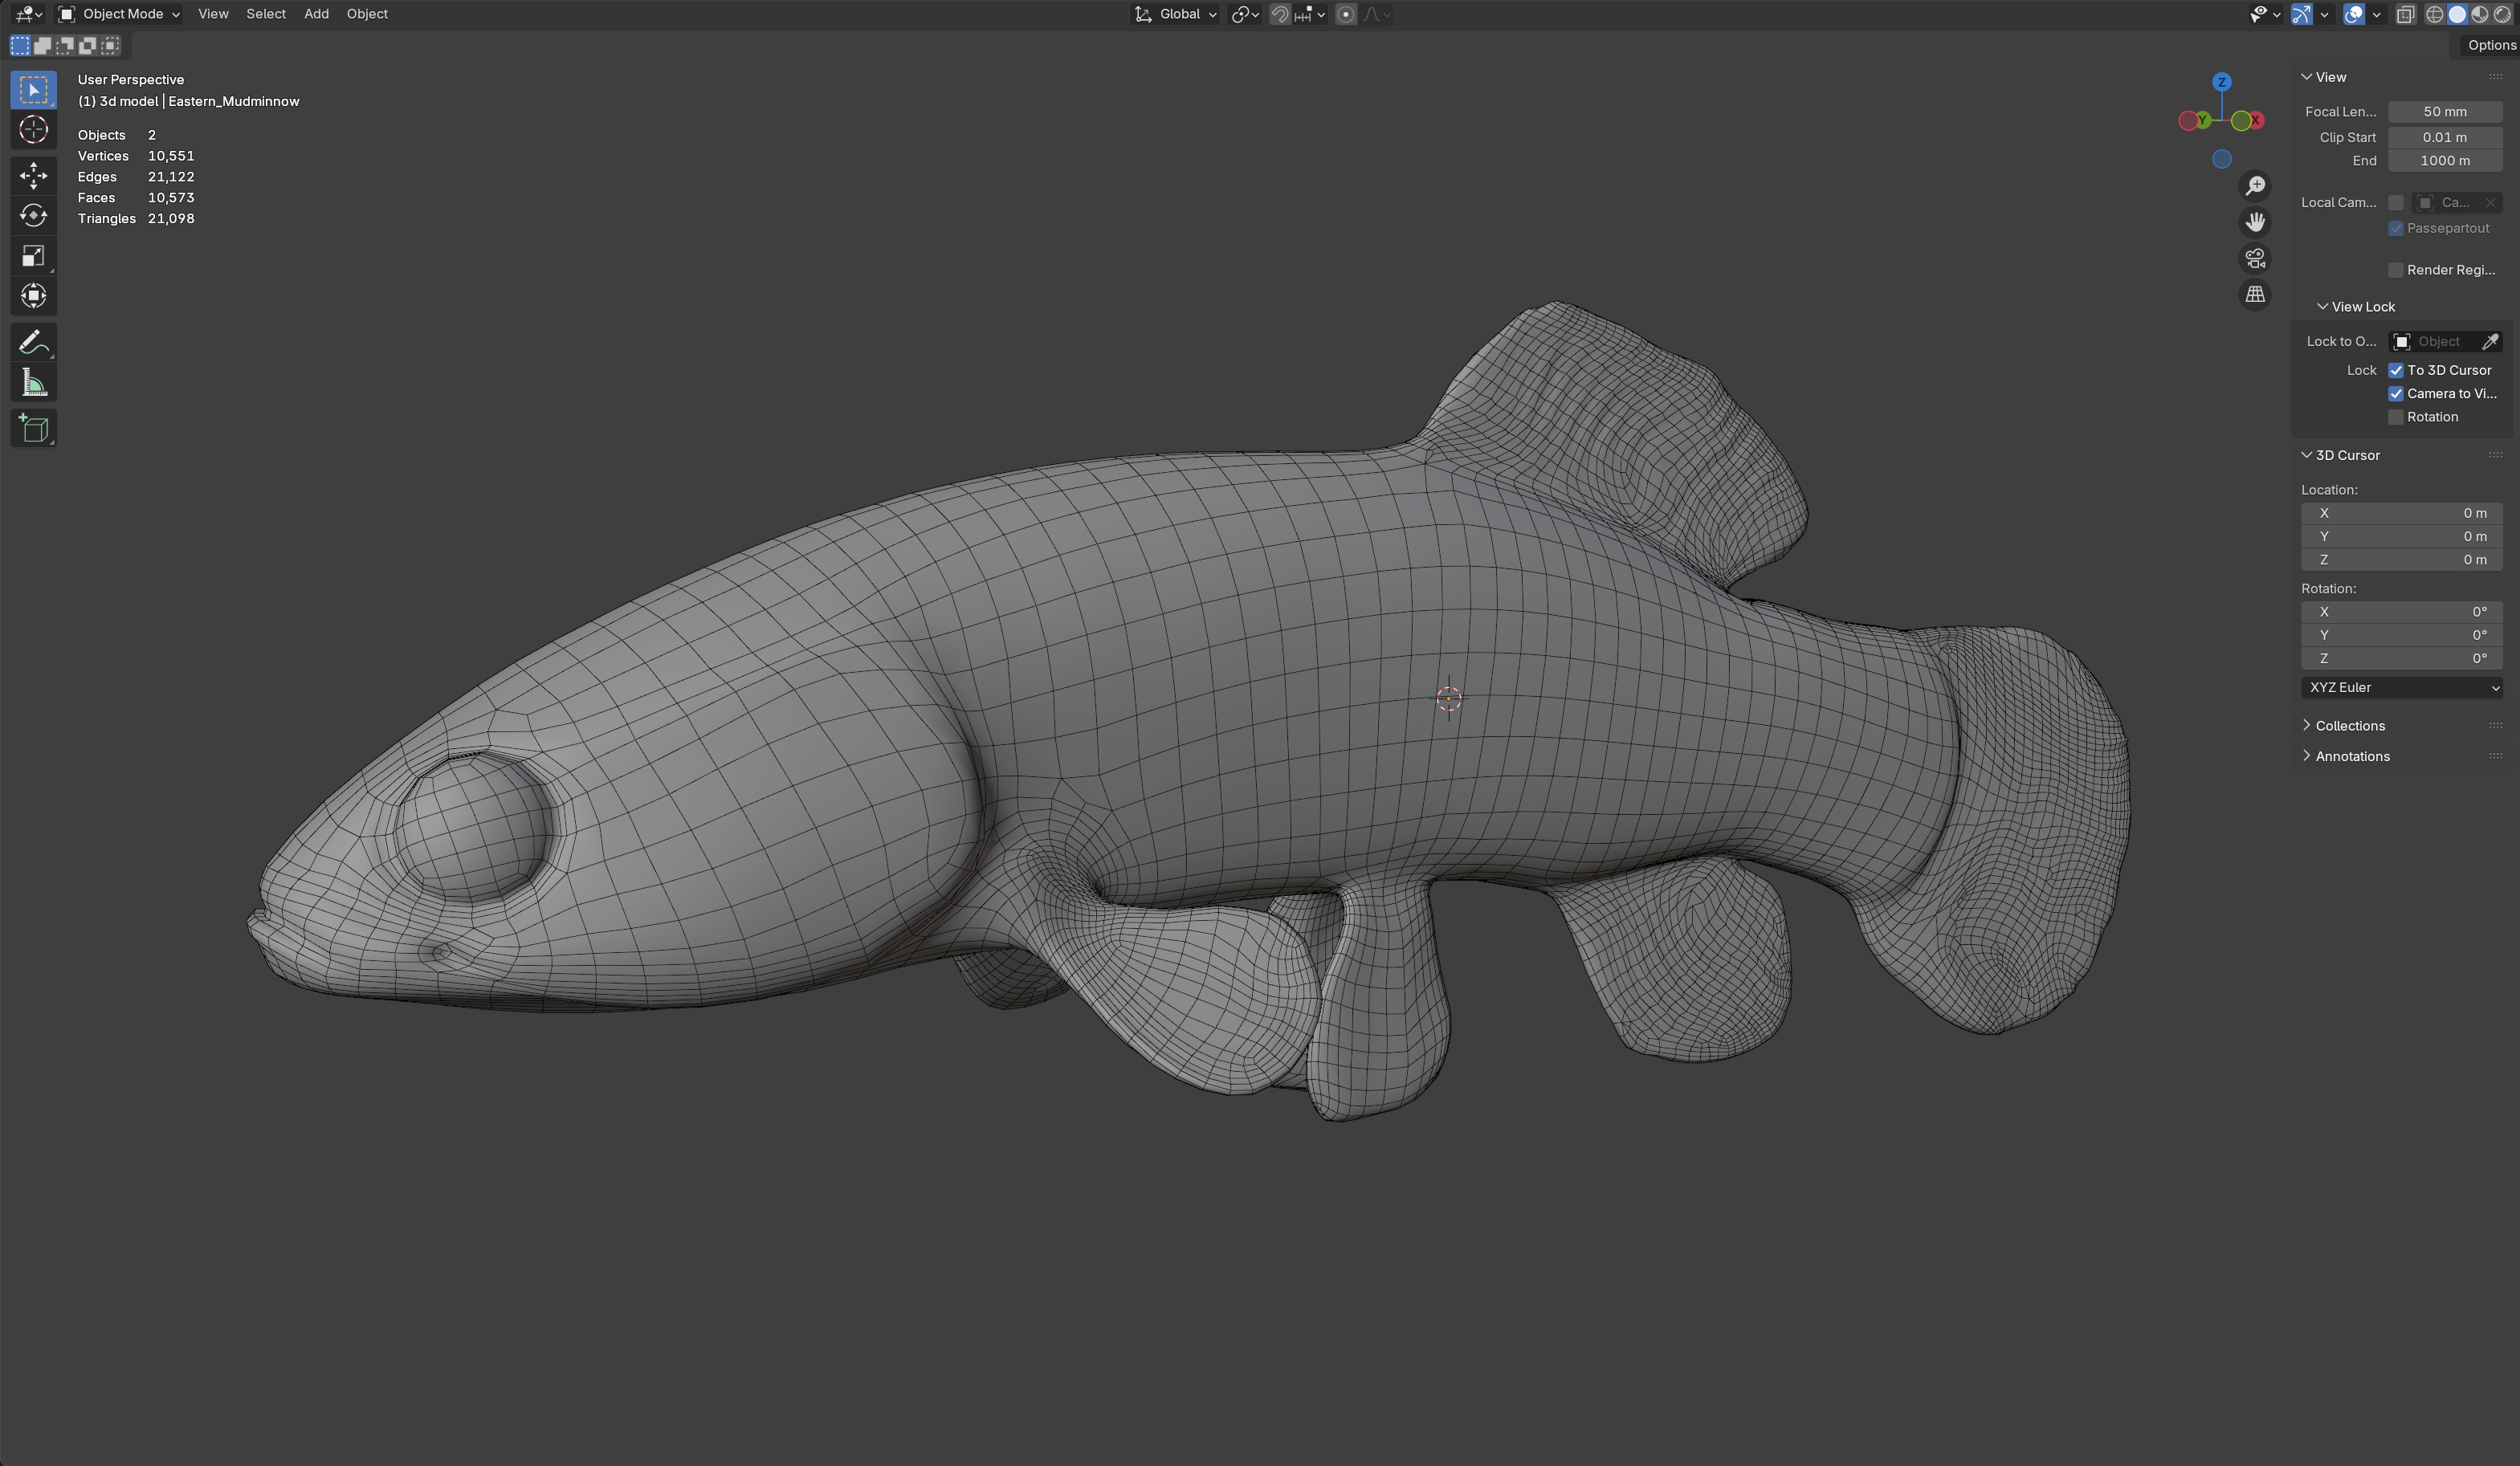Click the Cursor tool icon
Image resolution: width=2520 pixels, height=1466 pixels.
33,130
